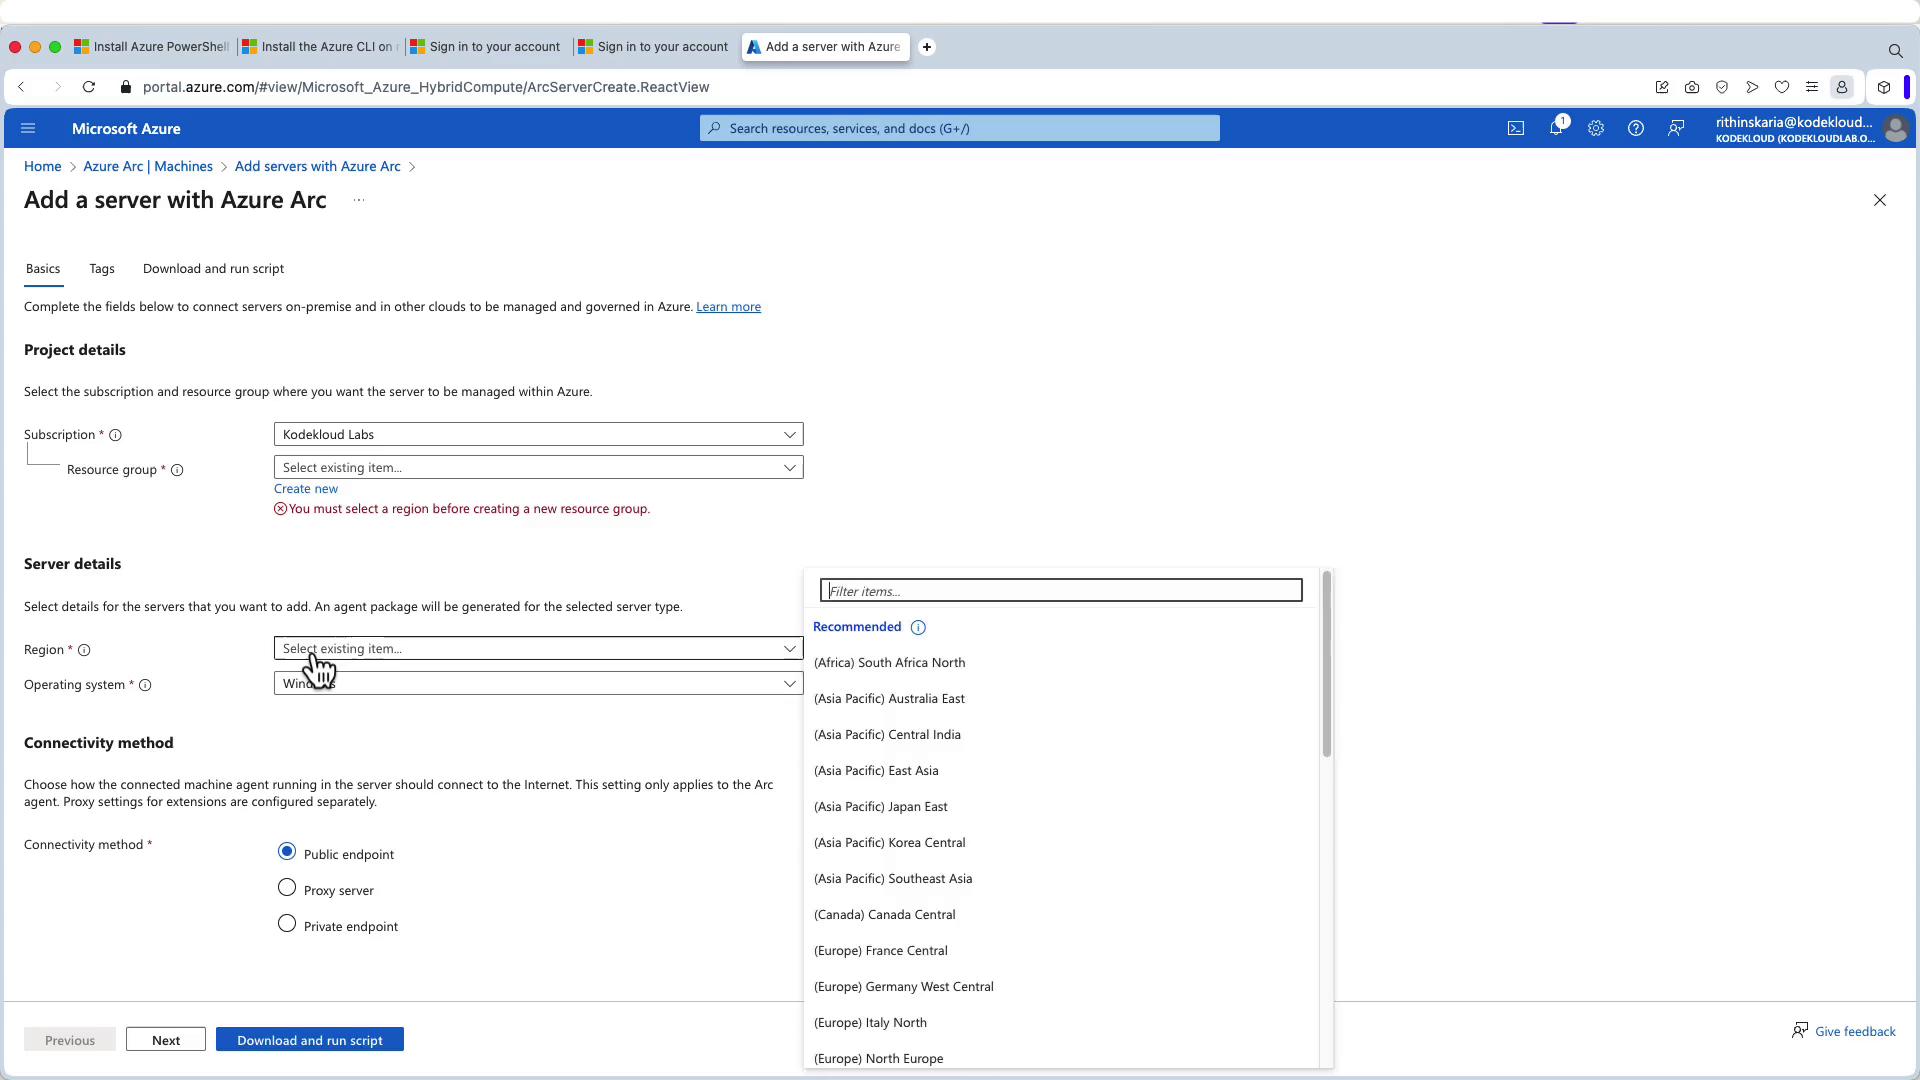Select the Proxy server option
This screenshot has height=1080, width=1920.
(x=287, y=888)
